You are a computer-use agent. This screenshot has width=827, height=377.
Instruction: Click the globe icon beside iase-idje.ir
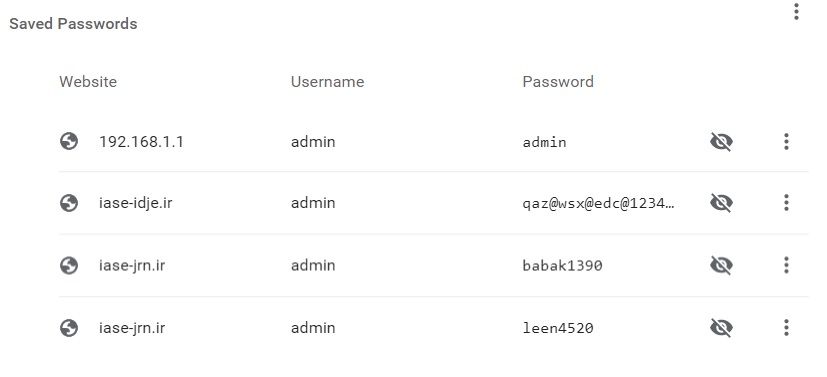pos(69,202)
